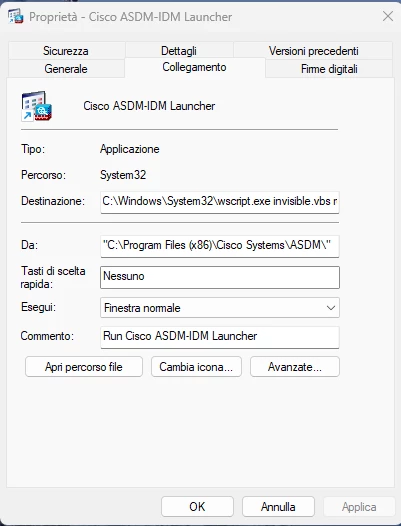401x526 pixels.
Task: Click the Tipo label
Action: coord(33,149)
